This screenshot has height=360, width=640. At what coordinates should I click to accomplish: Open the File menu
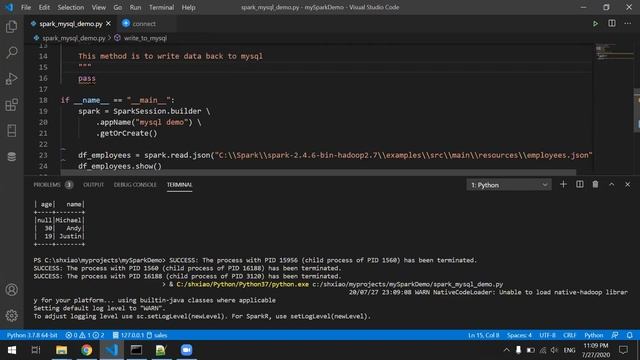pos(26,7)
